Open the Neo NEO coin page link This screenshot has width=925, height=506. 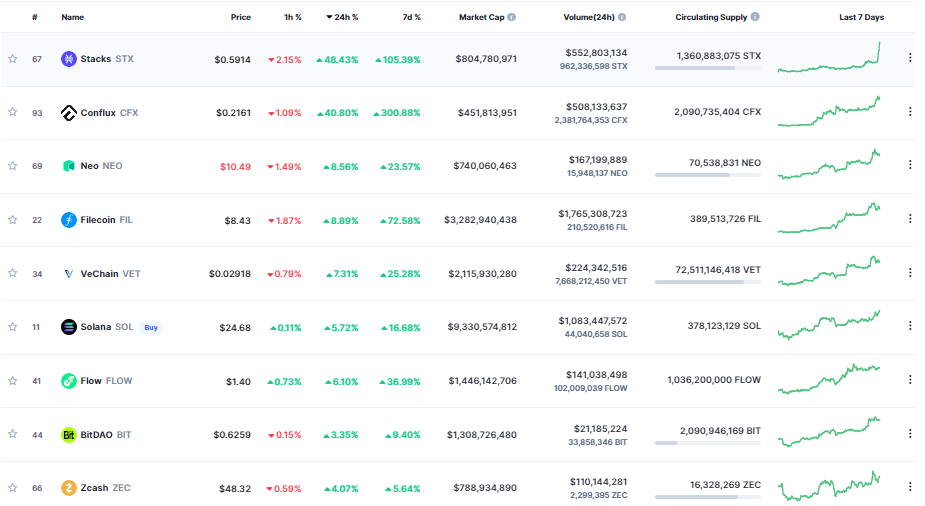click(x=101, y=166)
